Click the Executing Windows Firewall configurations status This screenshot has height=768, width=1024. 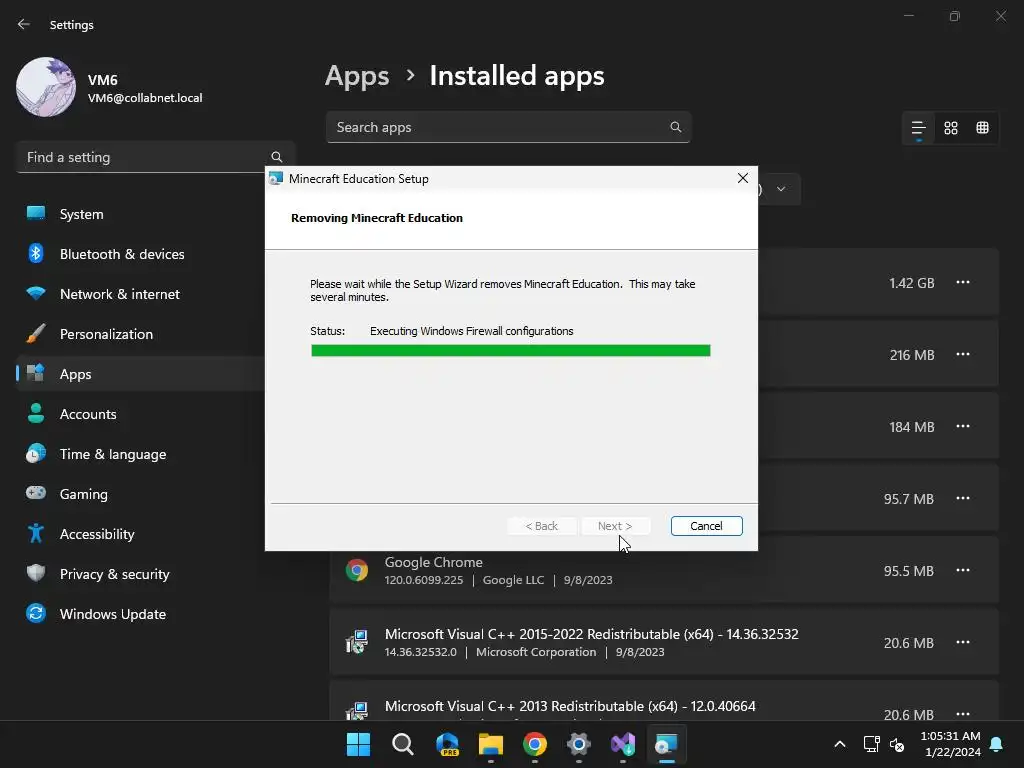pos(472,331)
